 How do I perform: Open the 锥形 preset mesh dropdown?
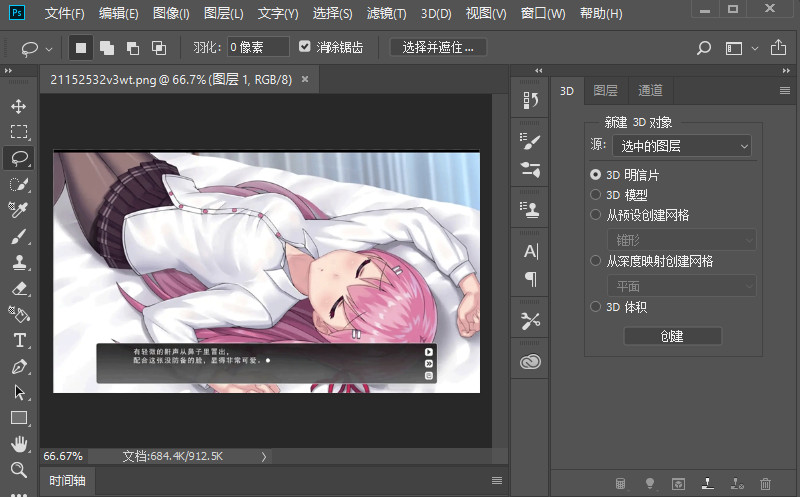coord(682,239)
